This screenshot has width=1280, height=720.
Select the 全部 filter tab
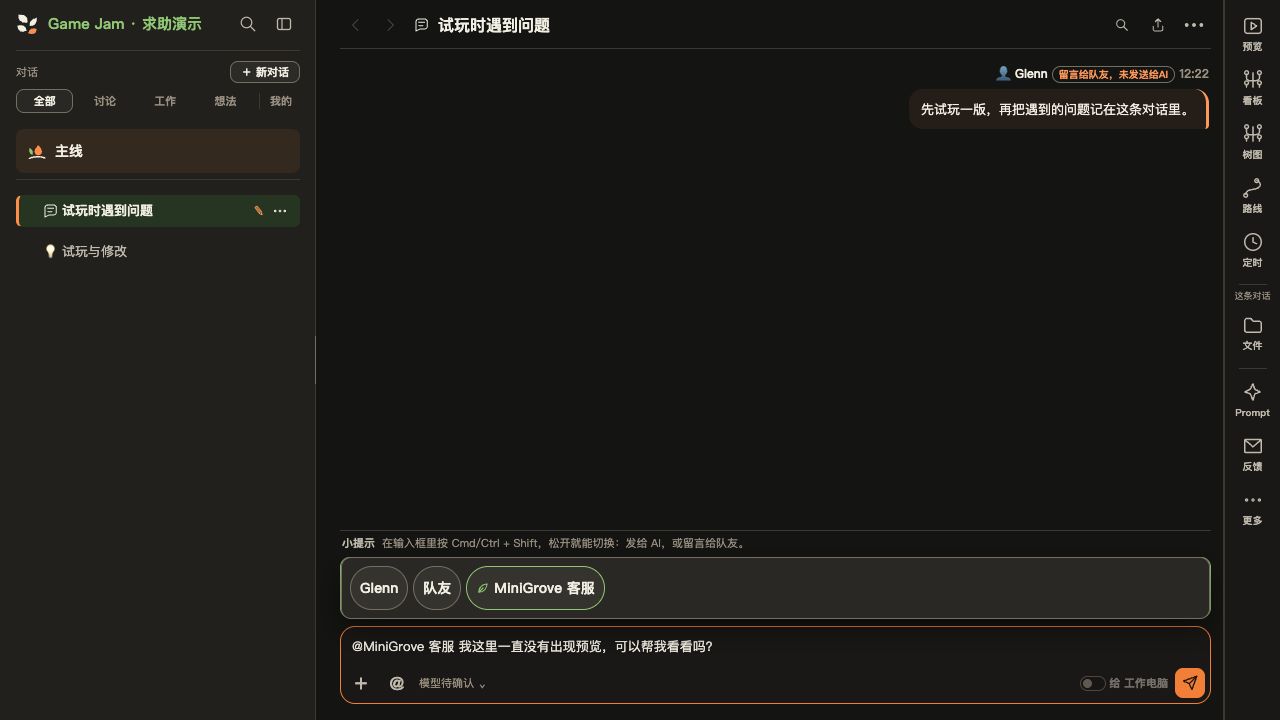44,101
